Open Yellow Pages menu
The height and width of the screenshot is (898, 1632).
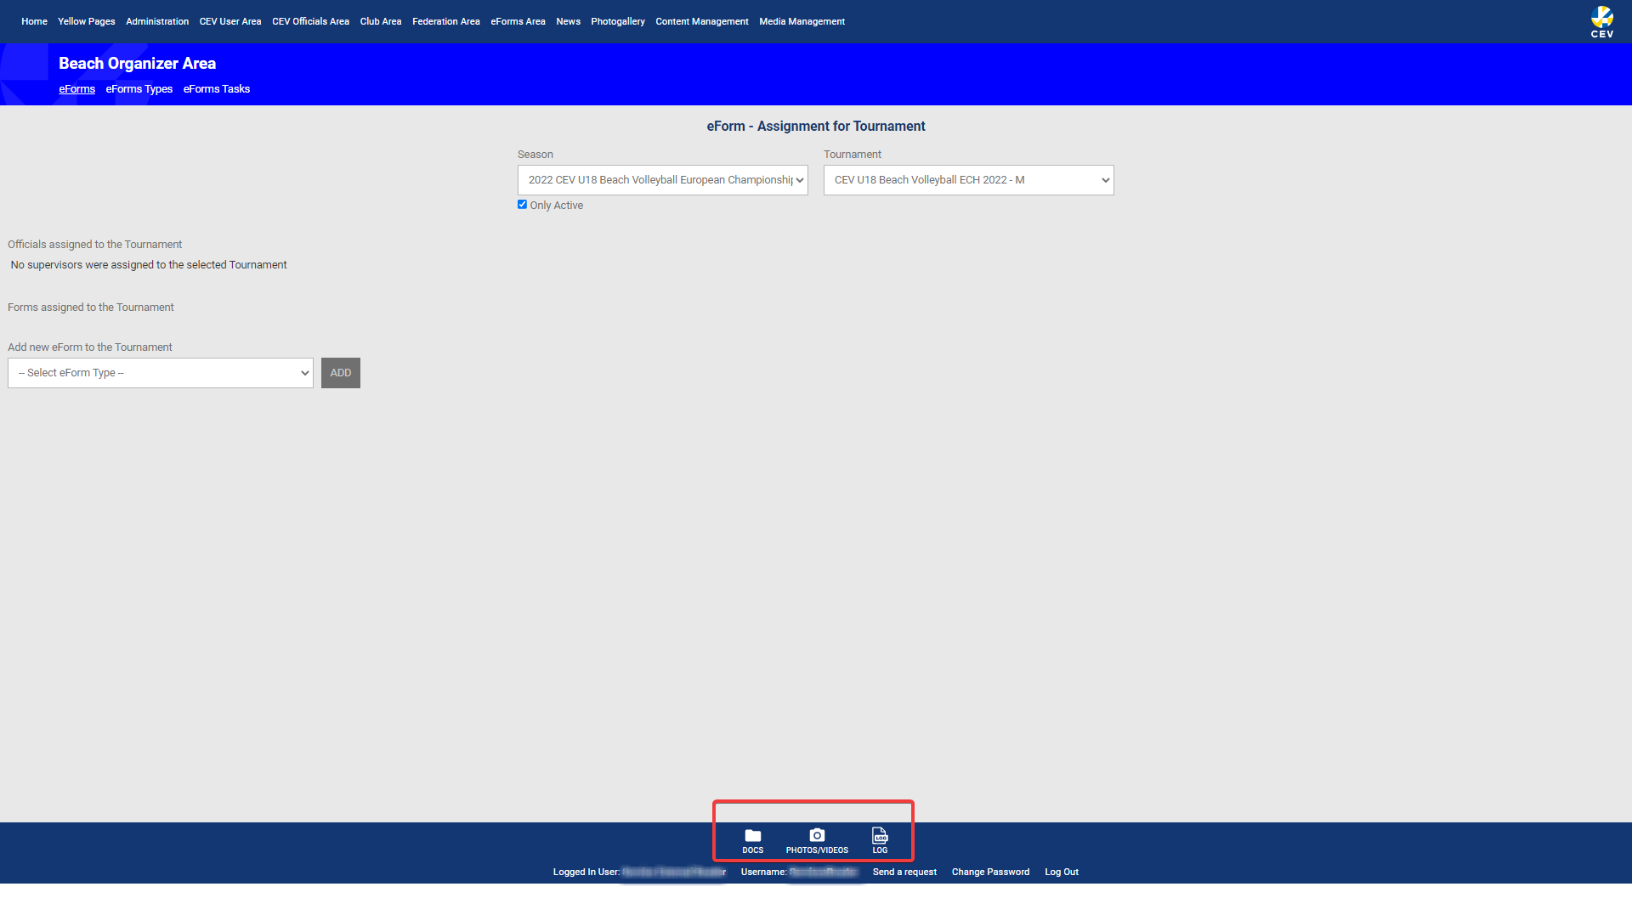point(86,21)
